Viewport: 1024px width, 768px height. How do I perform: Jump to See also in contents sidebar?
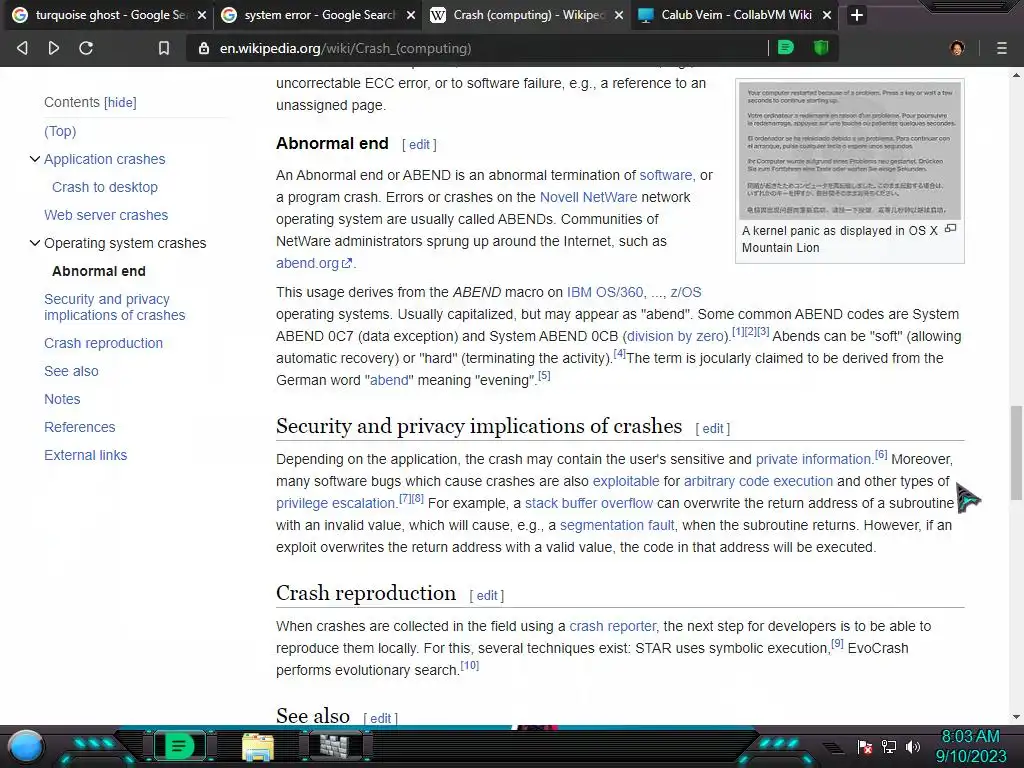click(x=71, y=372)
